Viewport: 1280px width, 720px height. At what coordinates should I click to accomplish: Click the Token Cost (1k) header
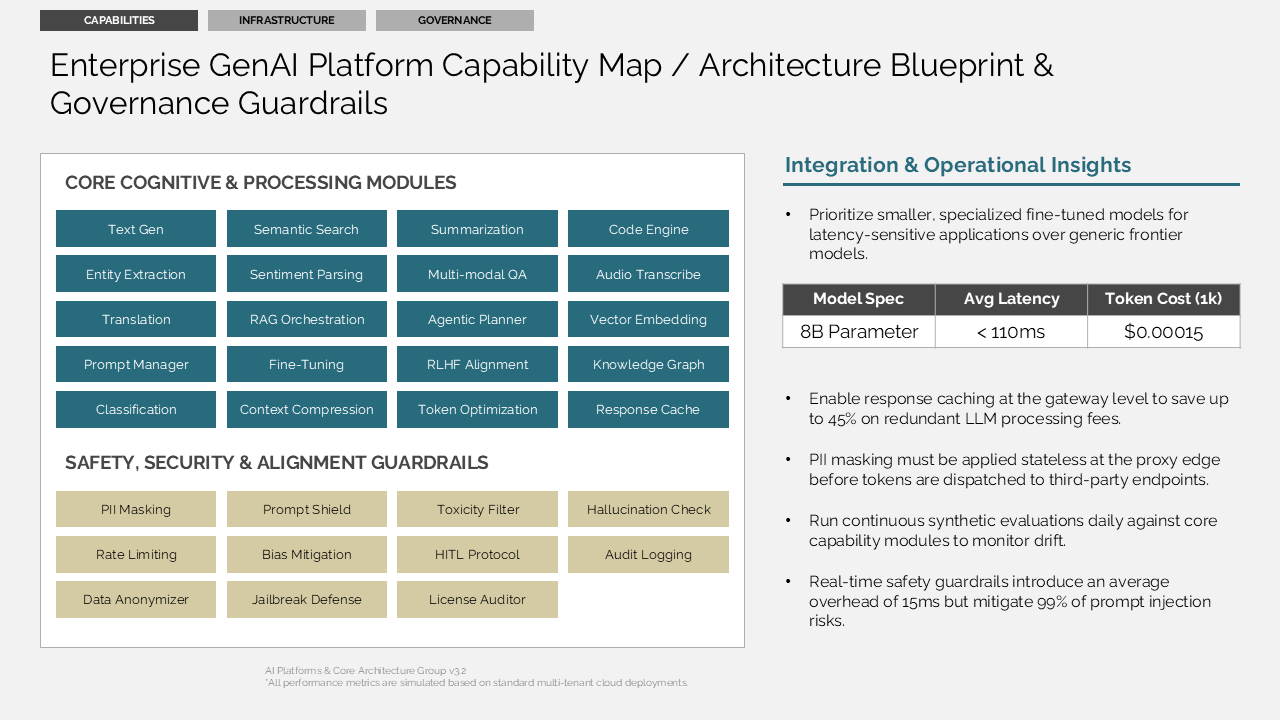pos(1163,299)
